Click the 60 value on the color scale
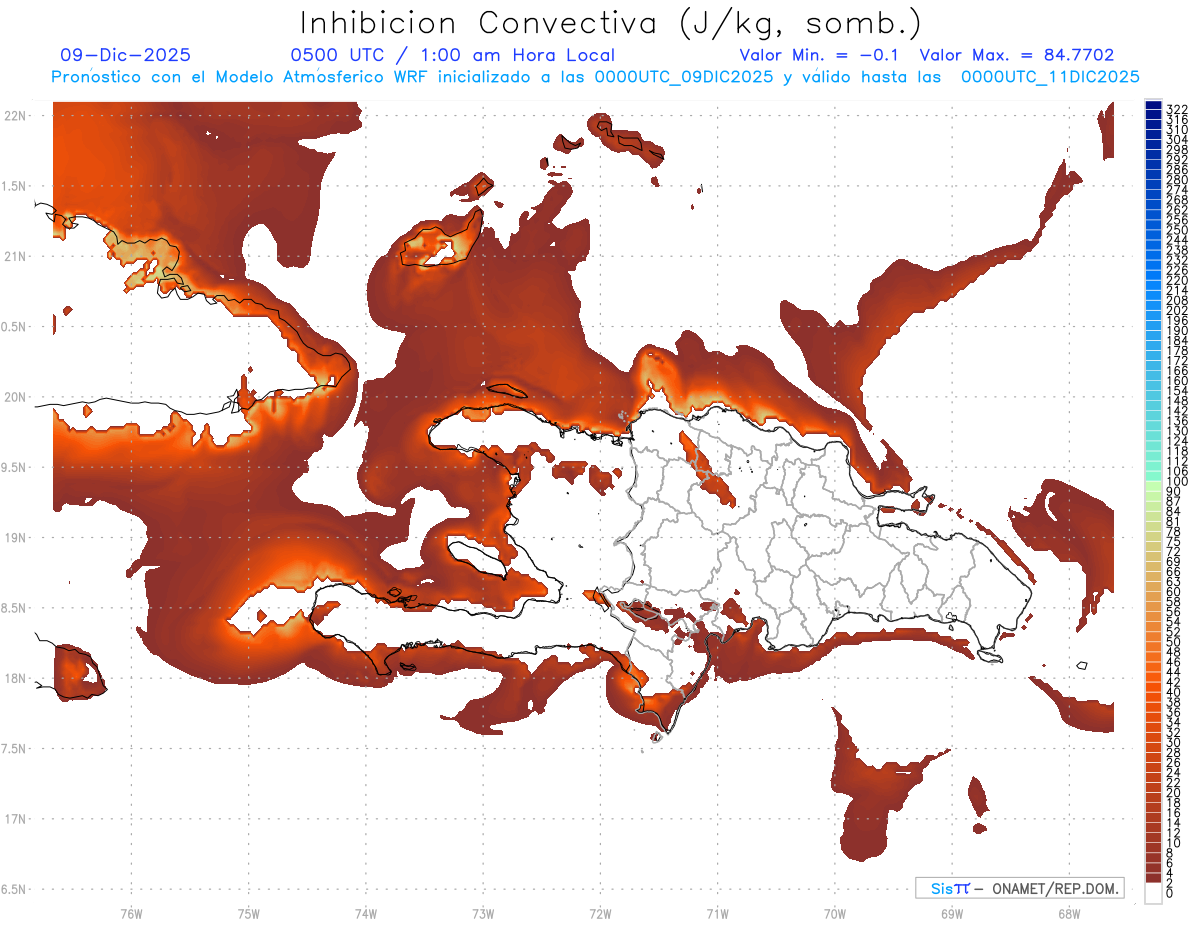The image size is (1200, 927). click(x=1173, y=592)
